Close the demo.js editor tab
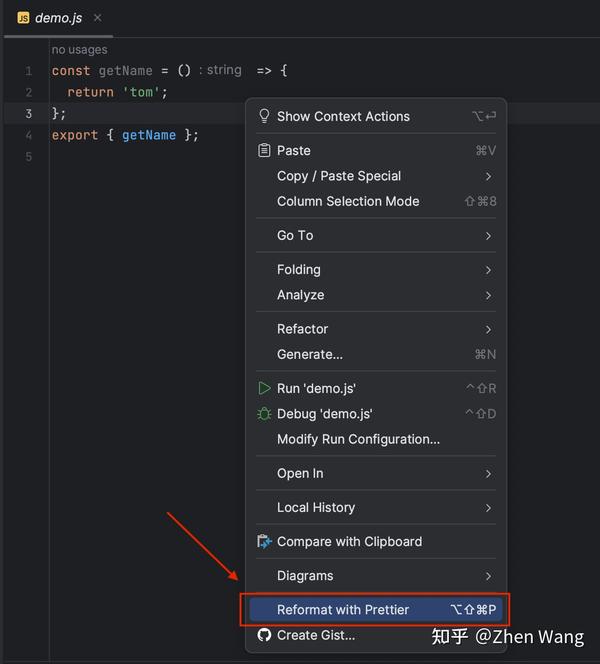Screen dimensions: 600x664 pos(97,18)
